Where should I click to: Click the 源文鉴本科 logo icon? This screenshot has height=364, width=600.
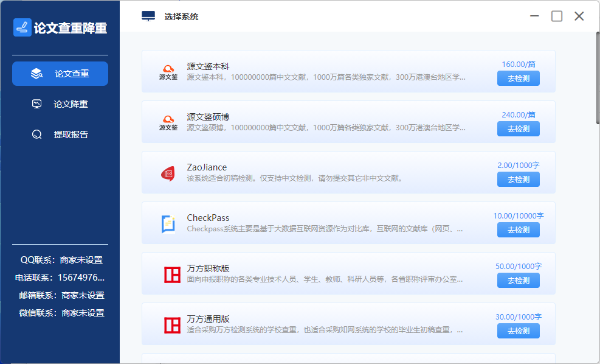pos(168,72)
